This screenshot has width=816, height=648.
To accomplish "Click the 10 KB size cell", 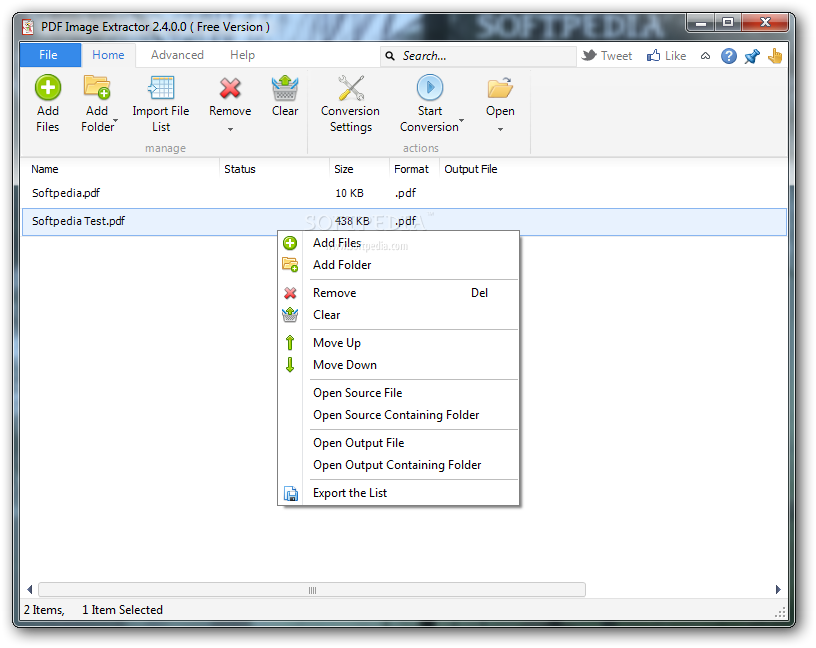I will 349,193.
